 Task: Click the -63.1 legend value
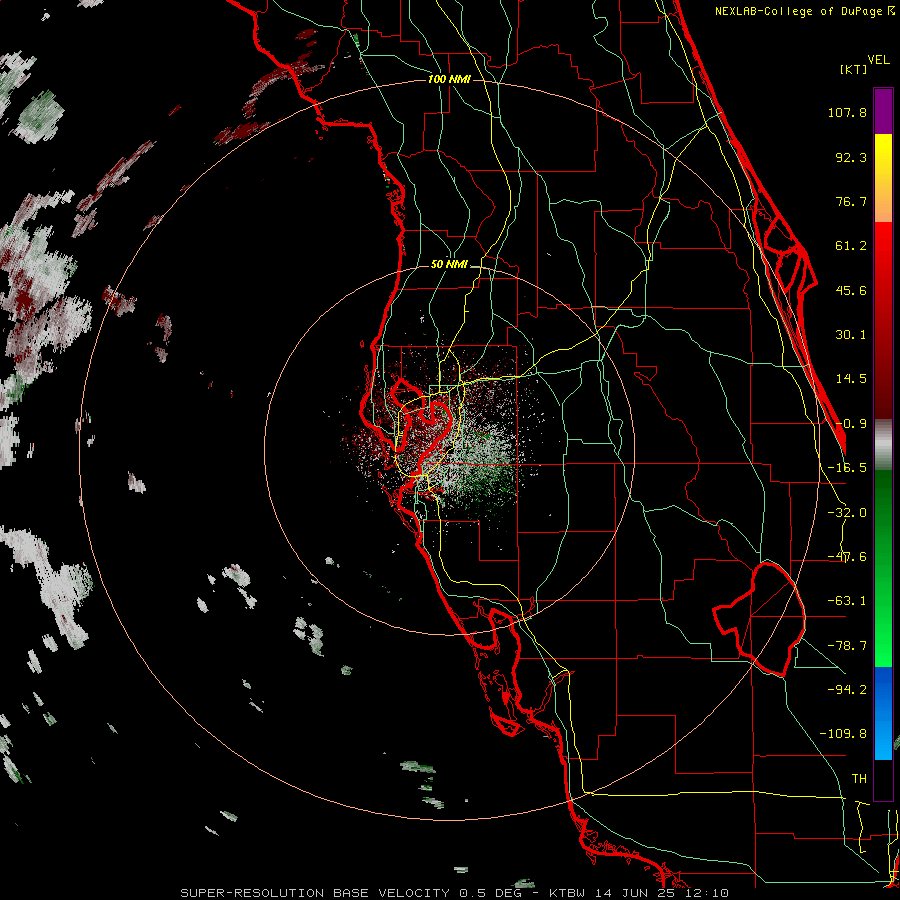(x=847, y=601)
